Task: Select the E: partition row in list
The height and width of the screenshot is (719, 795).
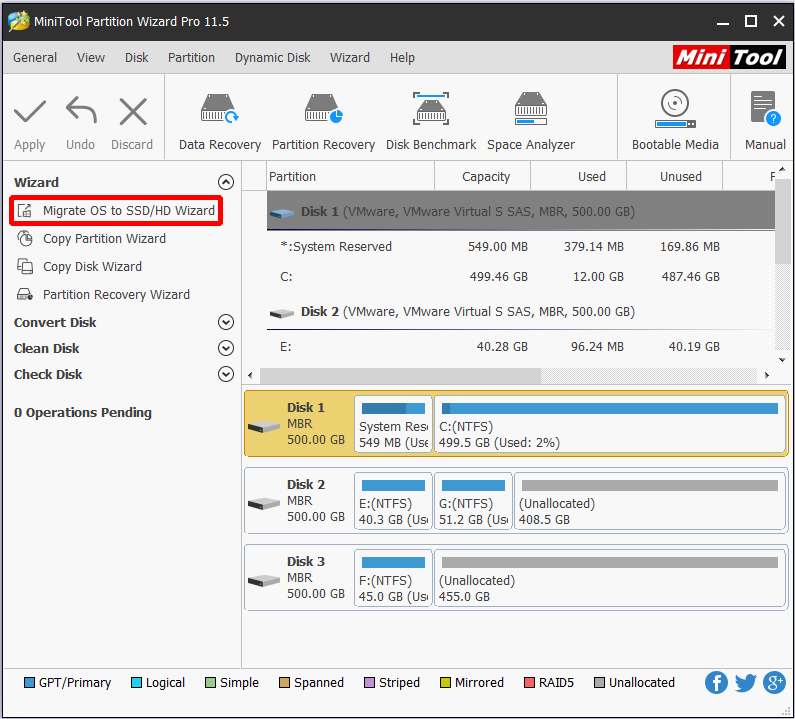Action: 521,347
